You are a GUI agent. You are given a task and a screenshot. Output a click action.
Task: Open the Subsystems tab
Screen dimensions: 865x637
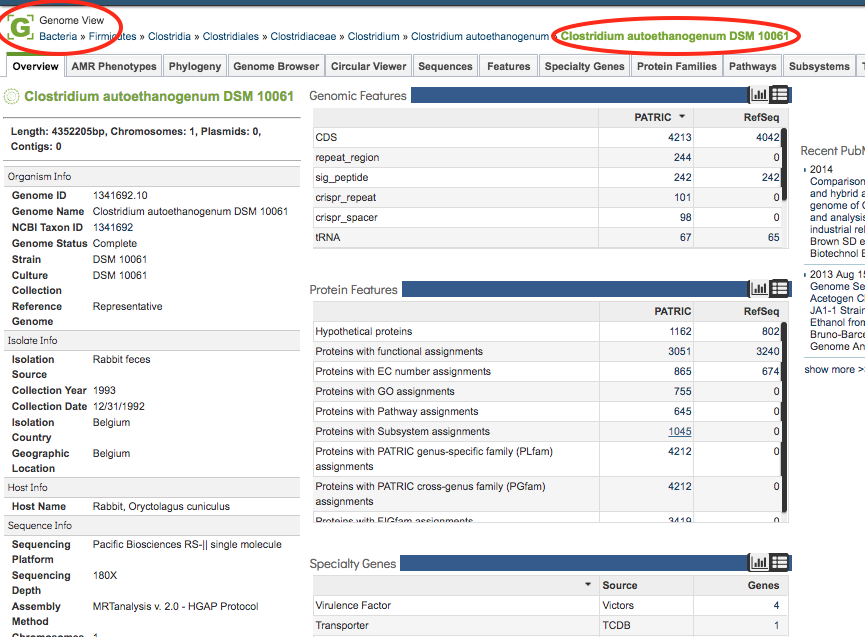click(819, 66)
